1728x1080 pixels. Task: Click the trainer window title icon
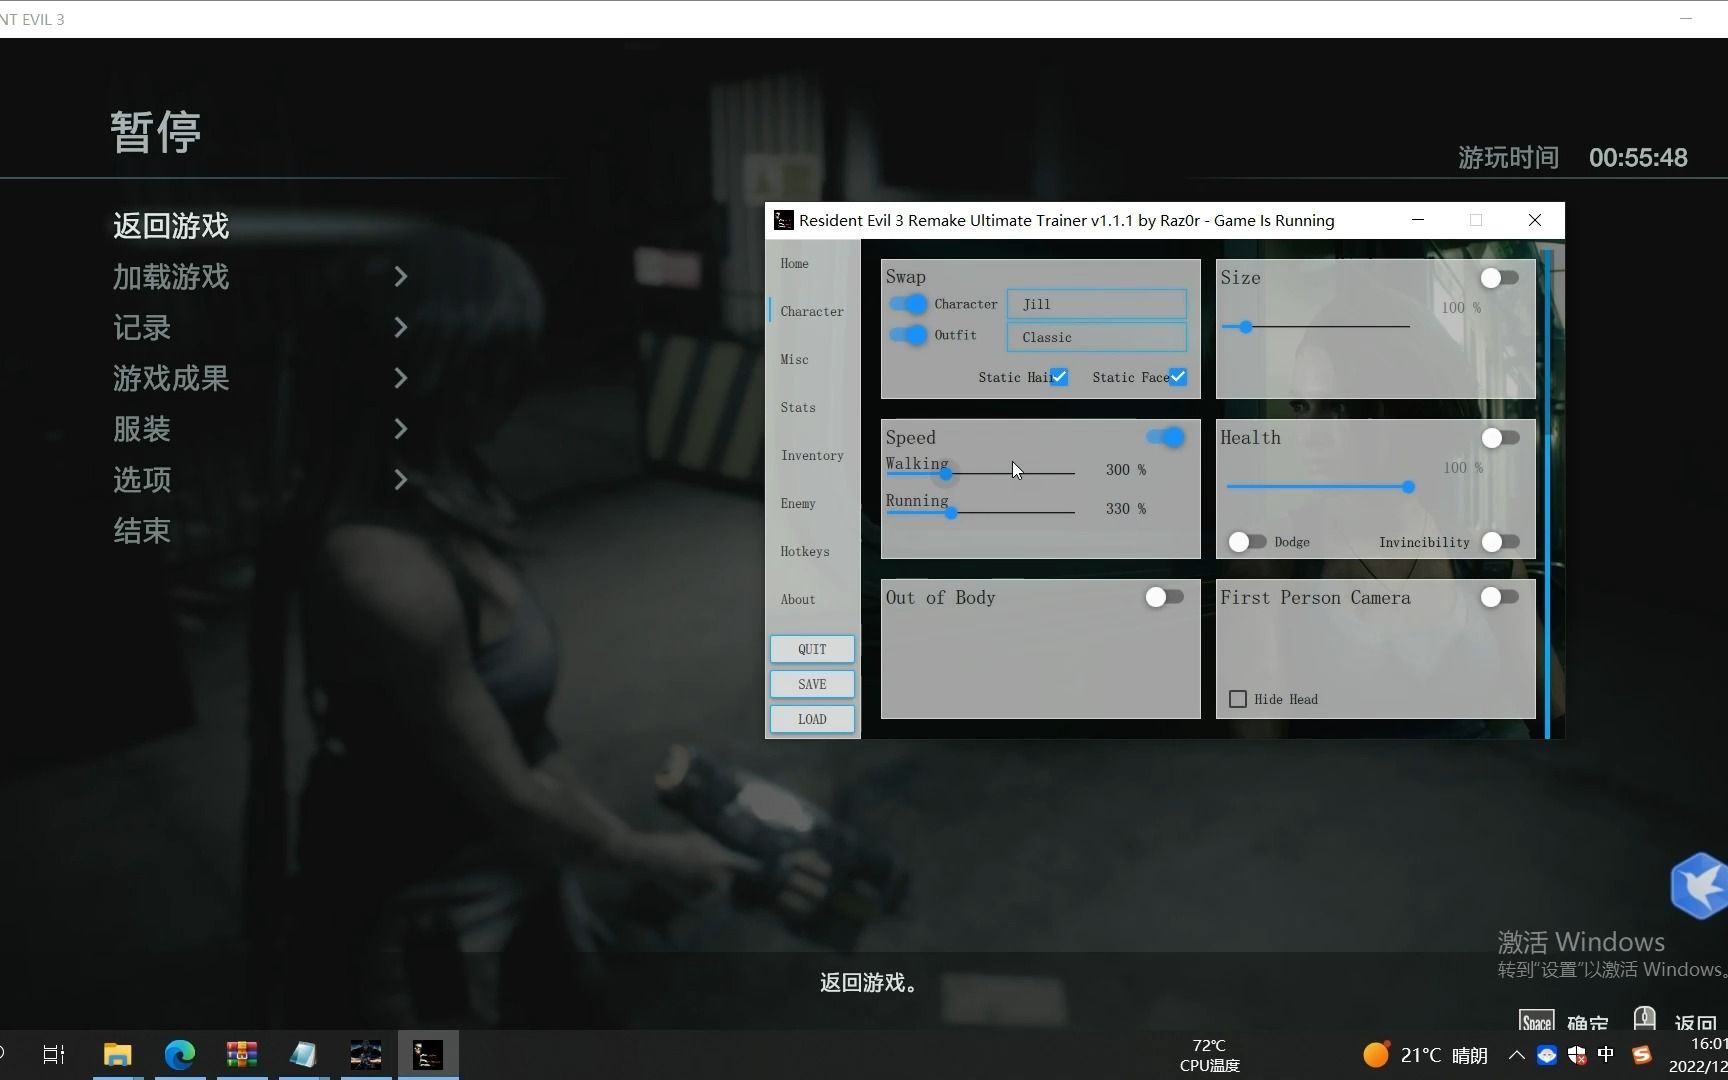tap(784, 220)
